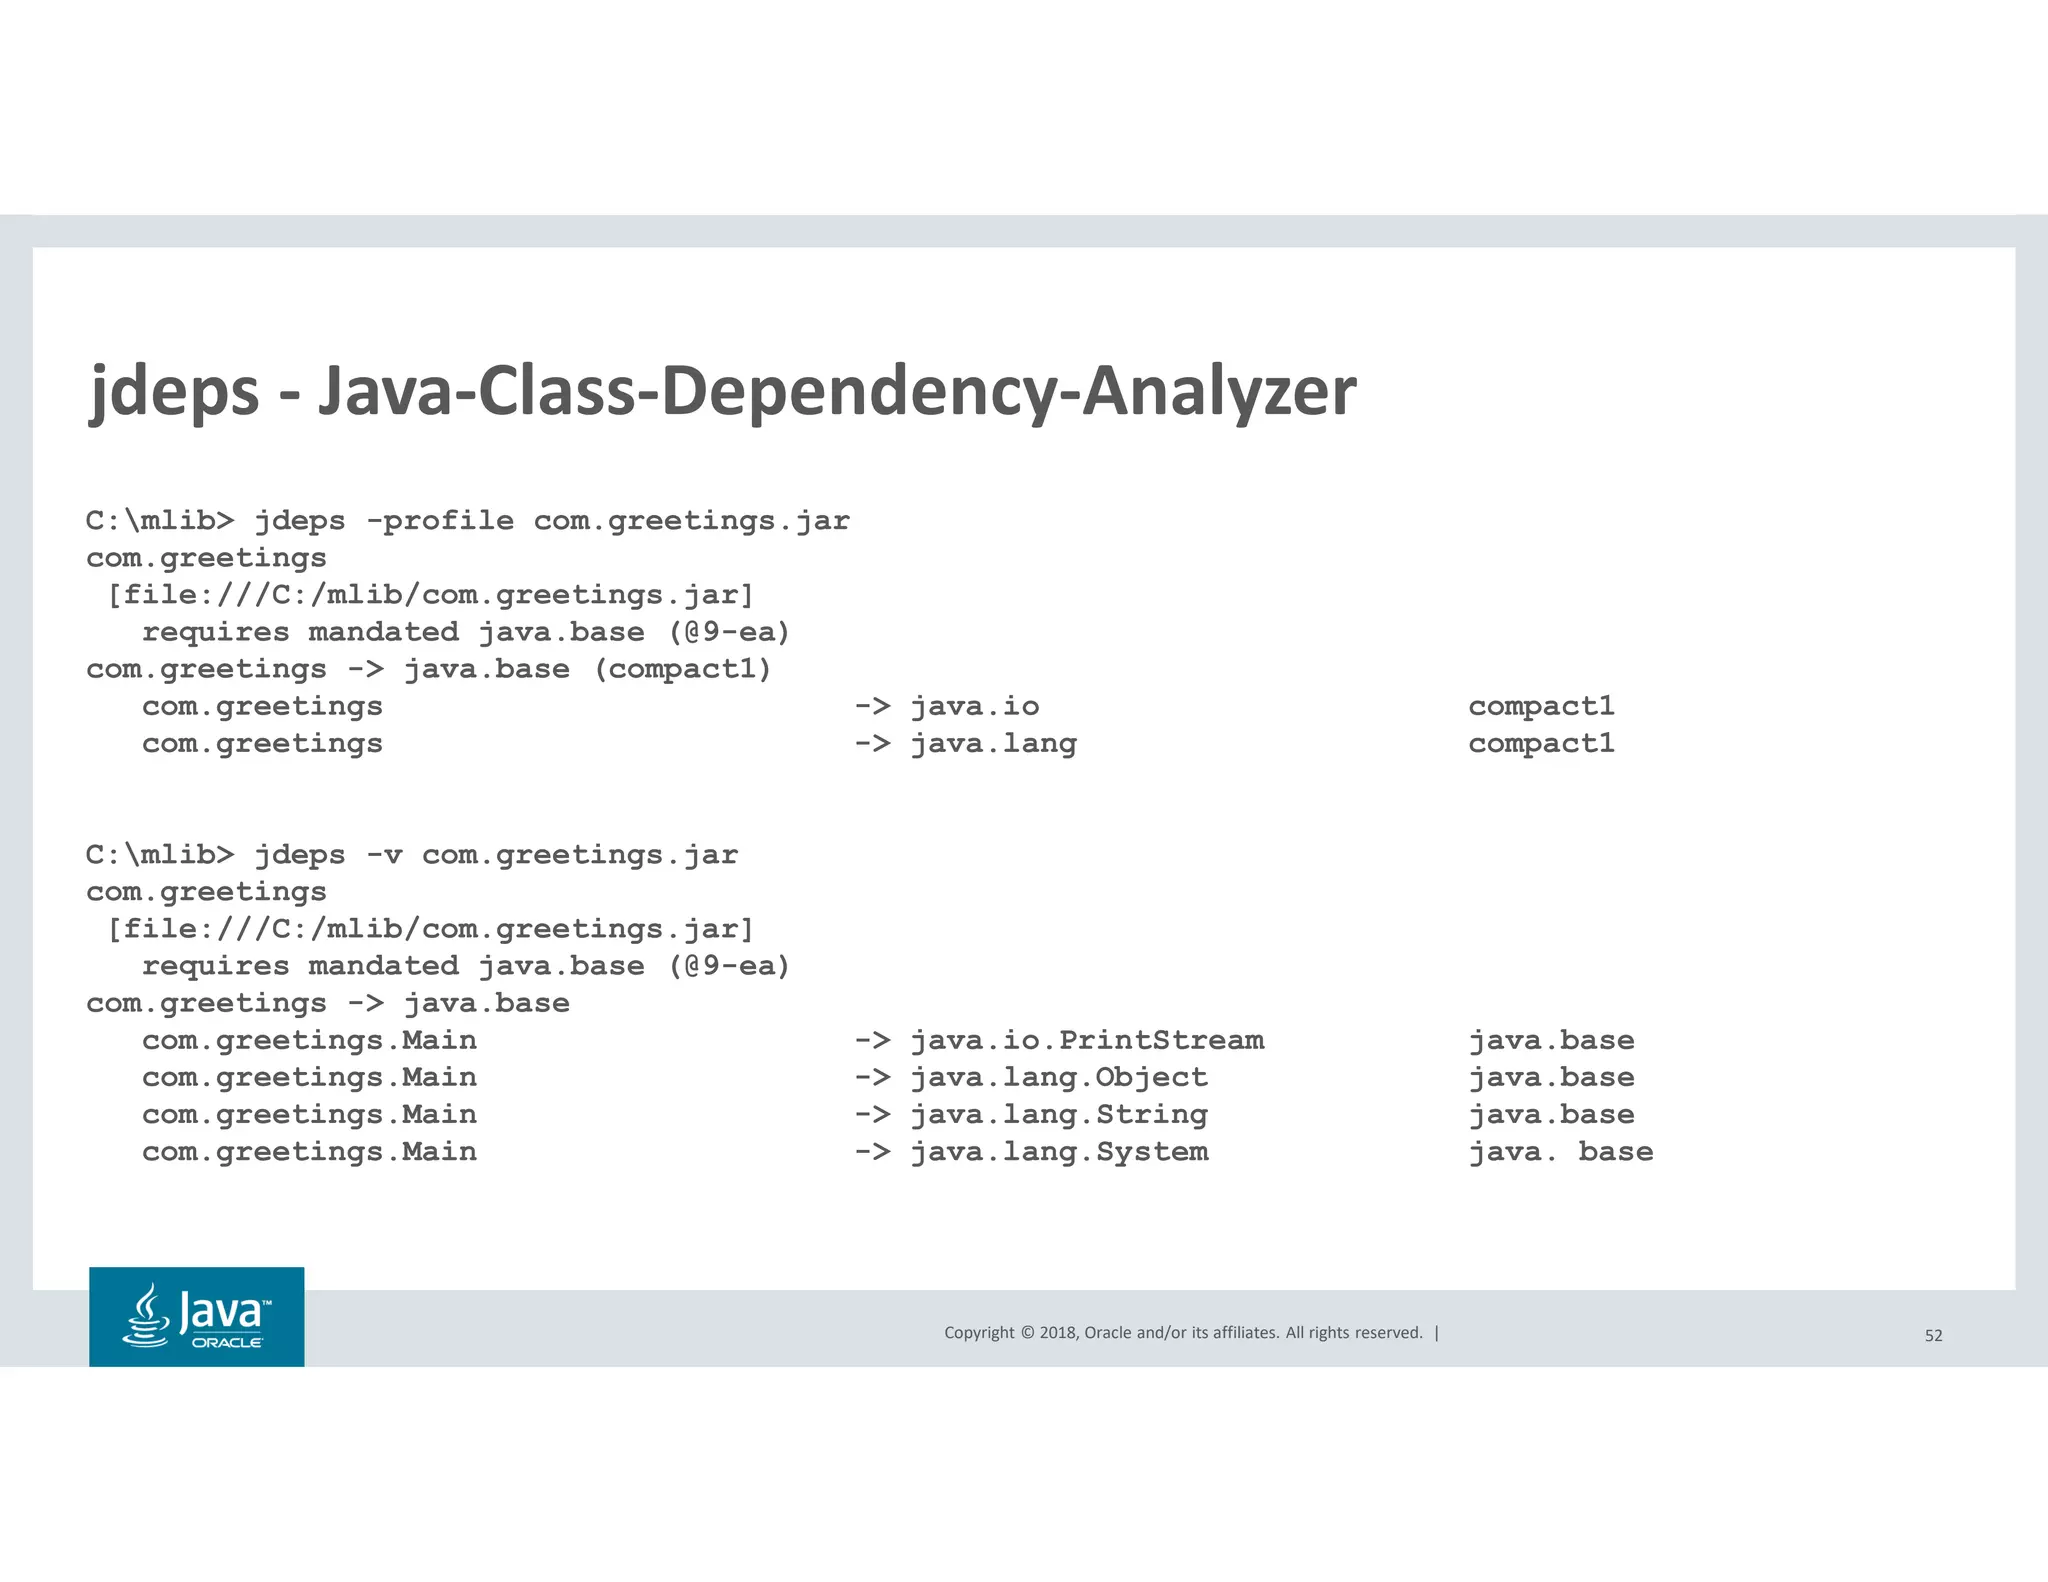Click the java.lang package entry

[x=993, y=744]
